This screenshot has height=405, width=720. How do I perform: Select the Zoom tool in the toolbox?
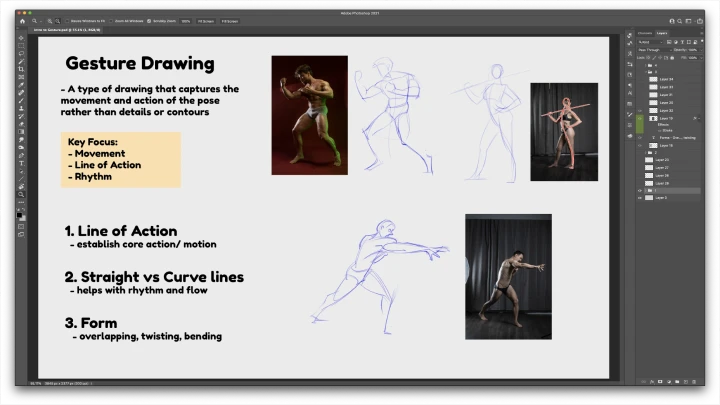pos(21,194)
